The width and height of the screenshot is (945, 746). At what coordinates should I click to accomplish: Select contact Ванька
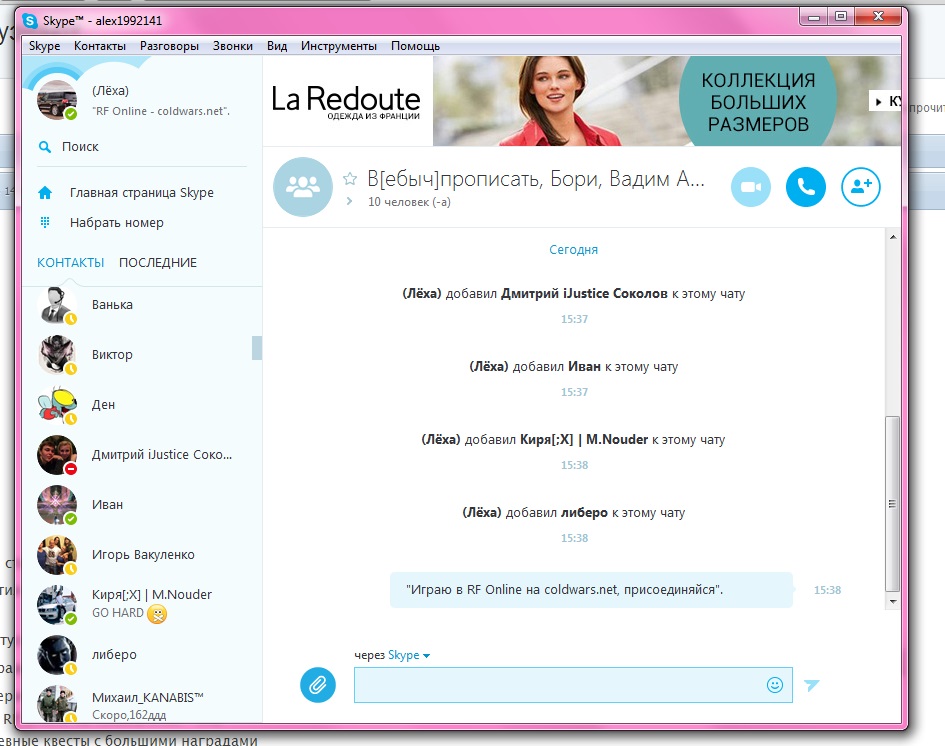pos(142,305)
